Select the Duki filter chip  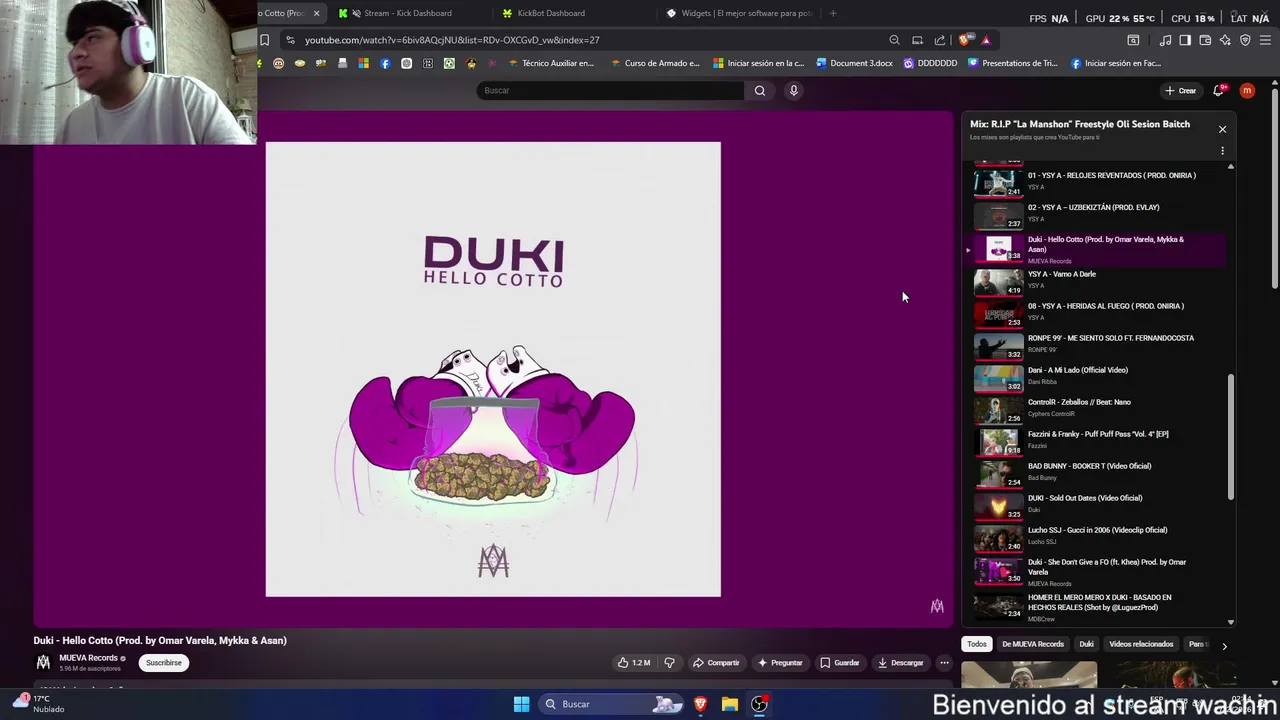pos(1086,644)
